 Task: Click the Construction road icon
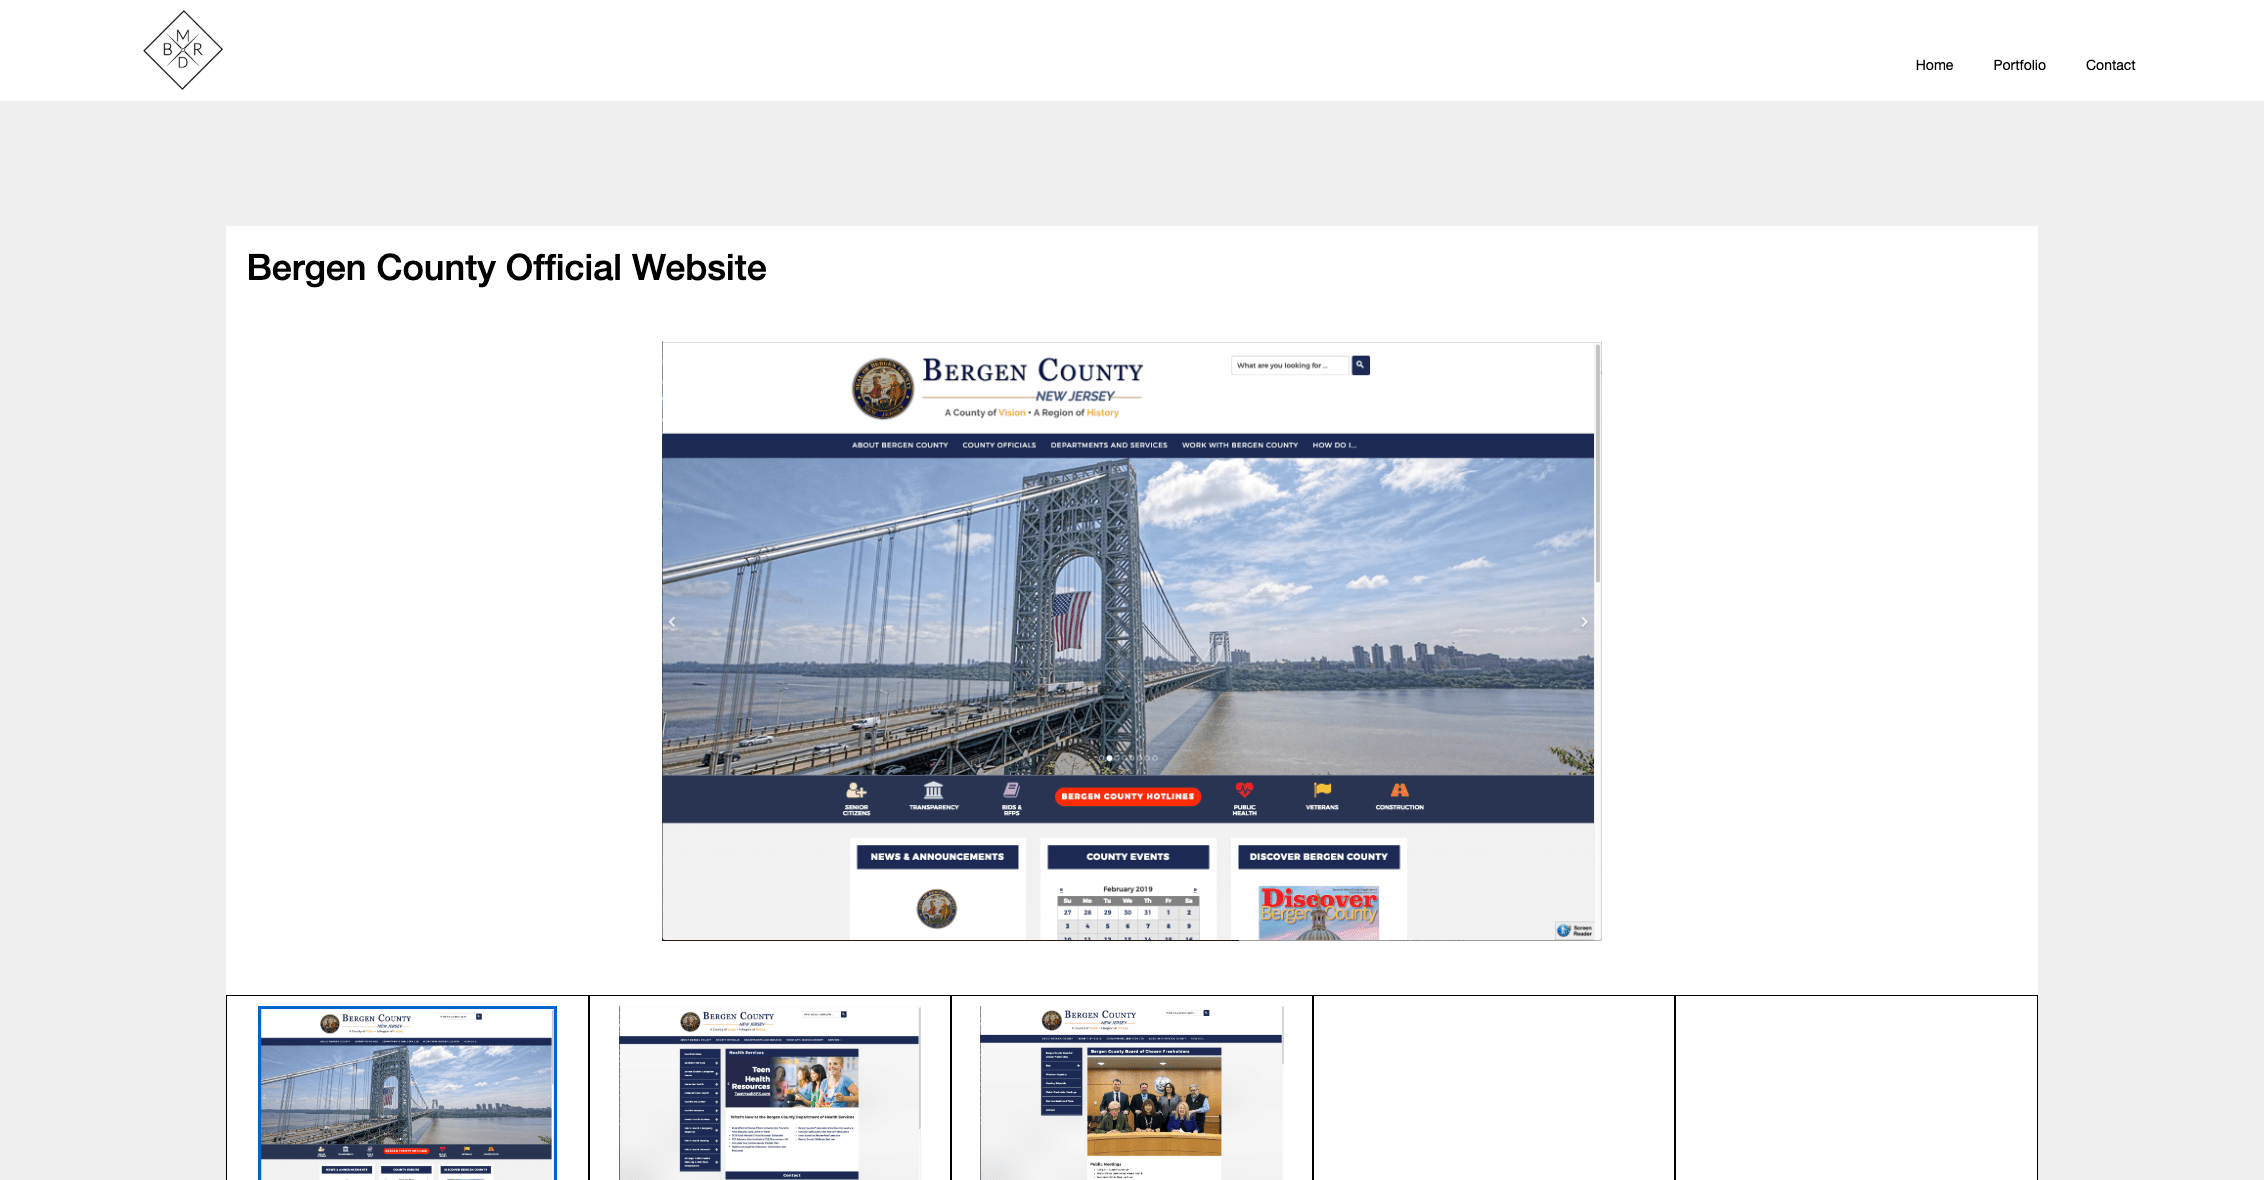pyautogui.click(x=1399, y=790)
